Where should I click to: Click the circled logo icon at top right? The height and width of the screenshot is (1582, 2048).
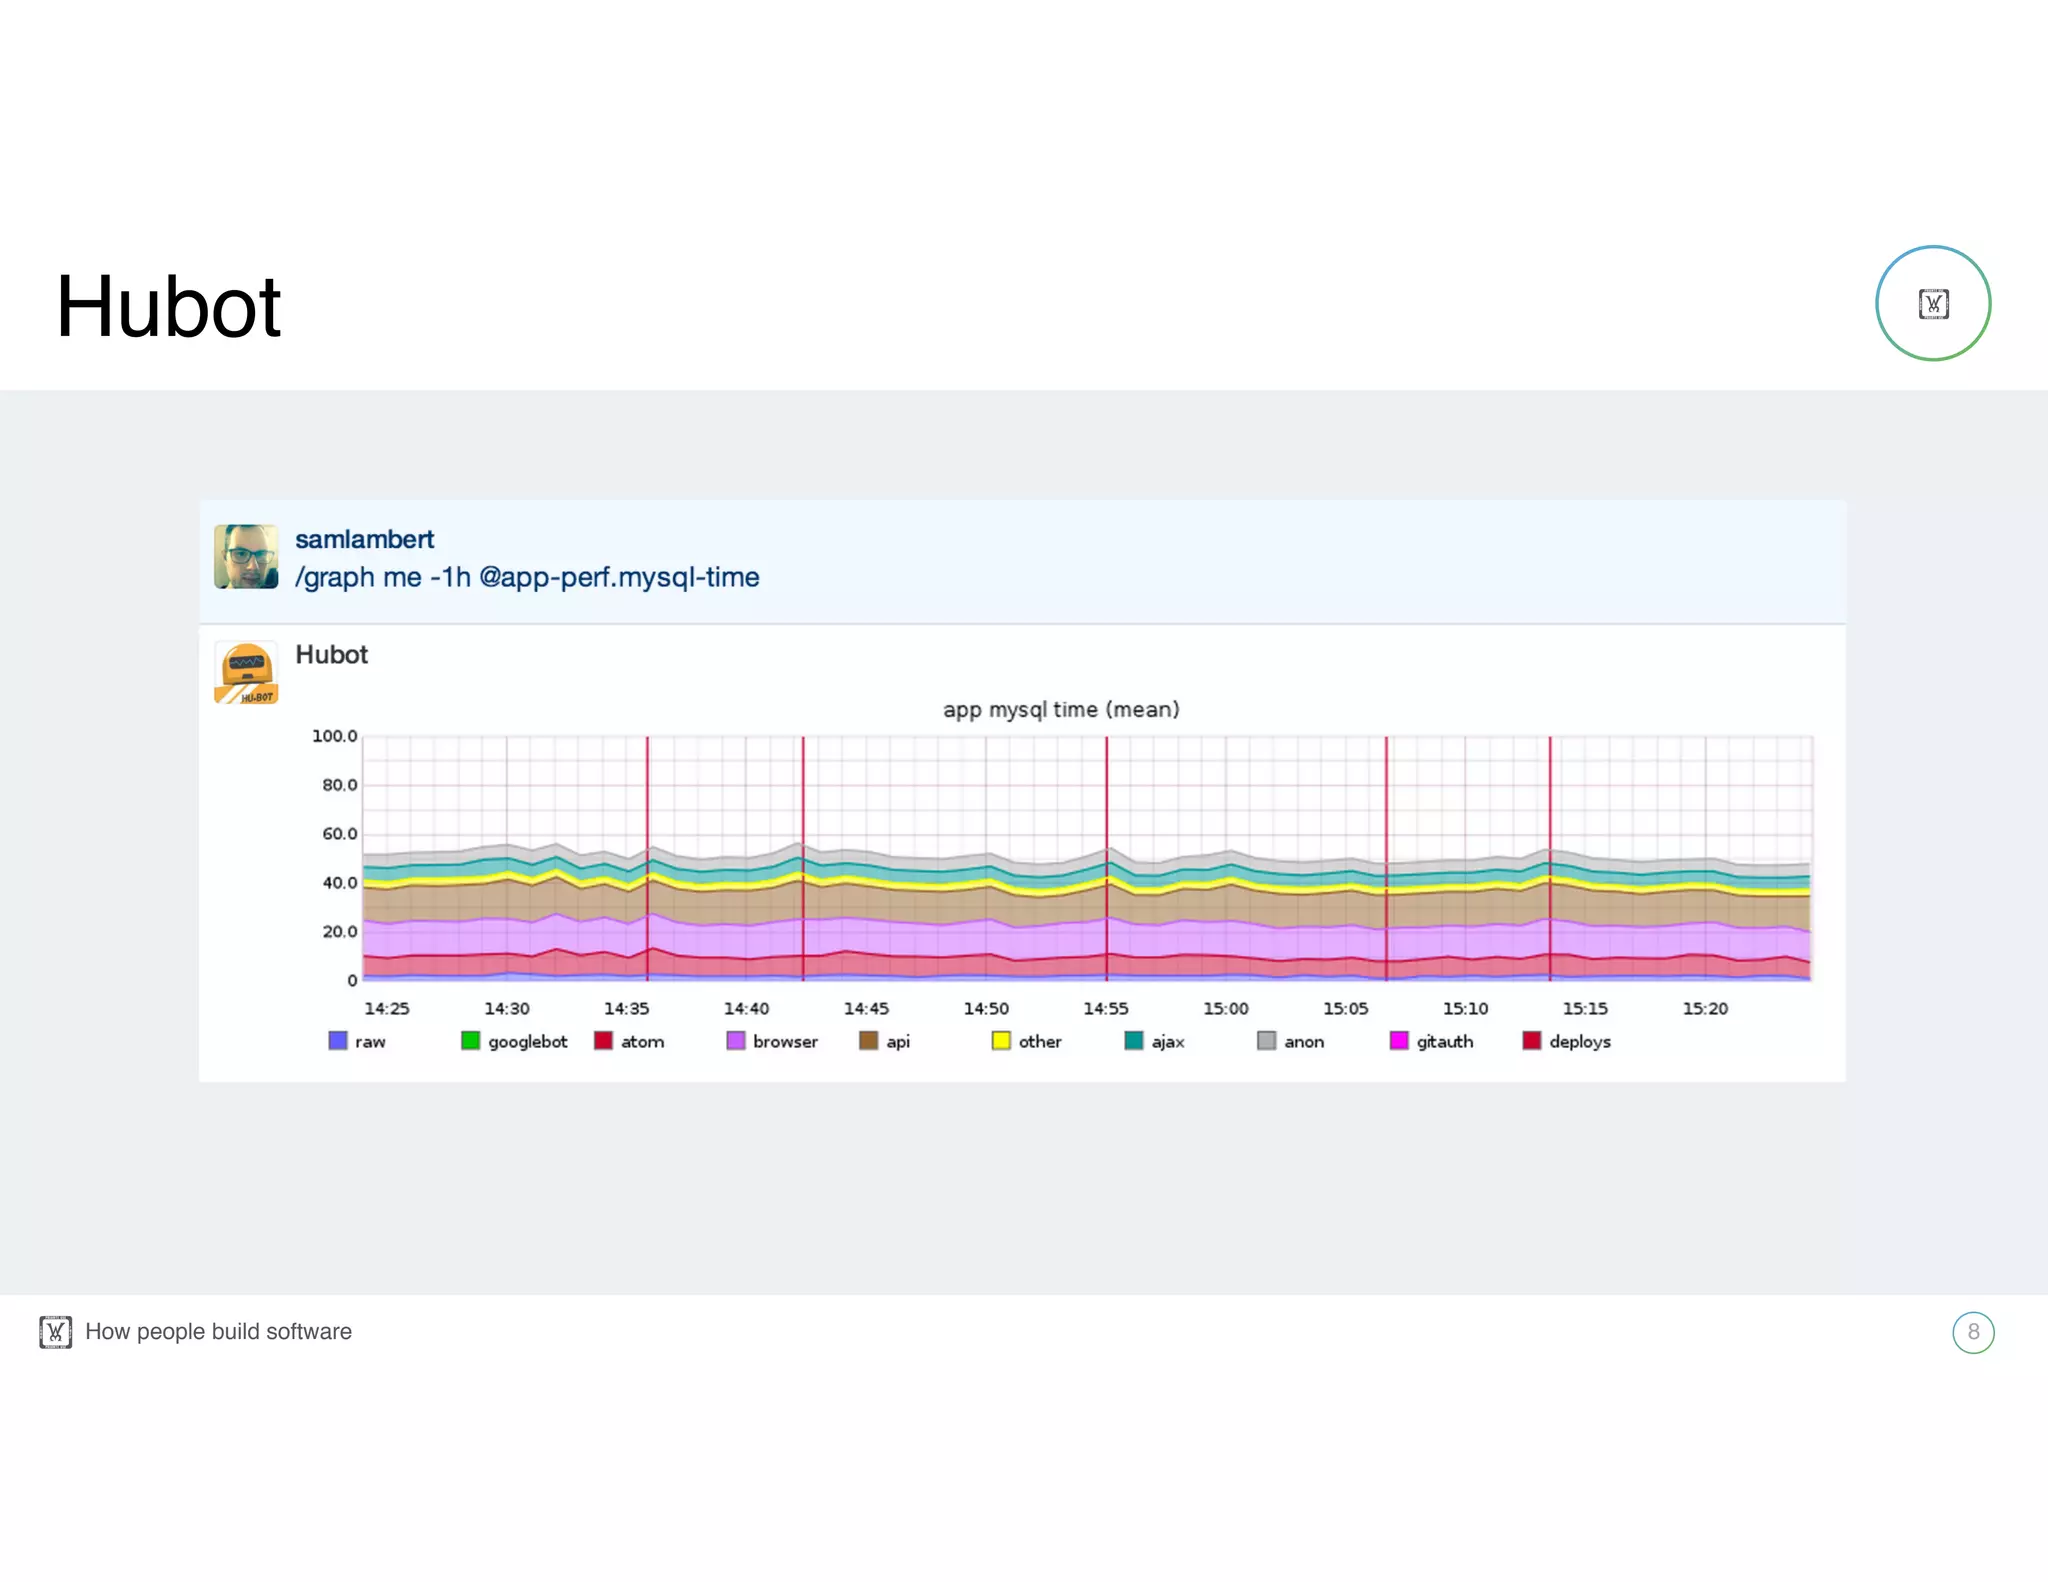[x=1932, y=303]
